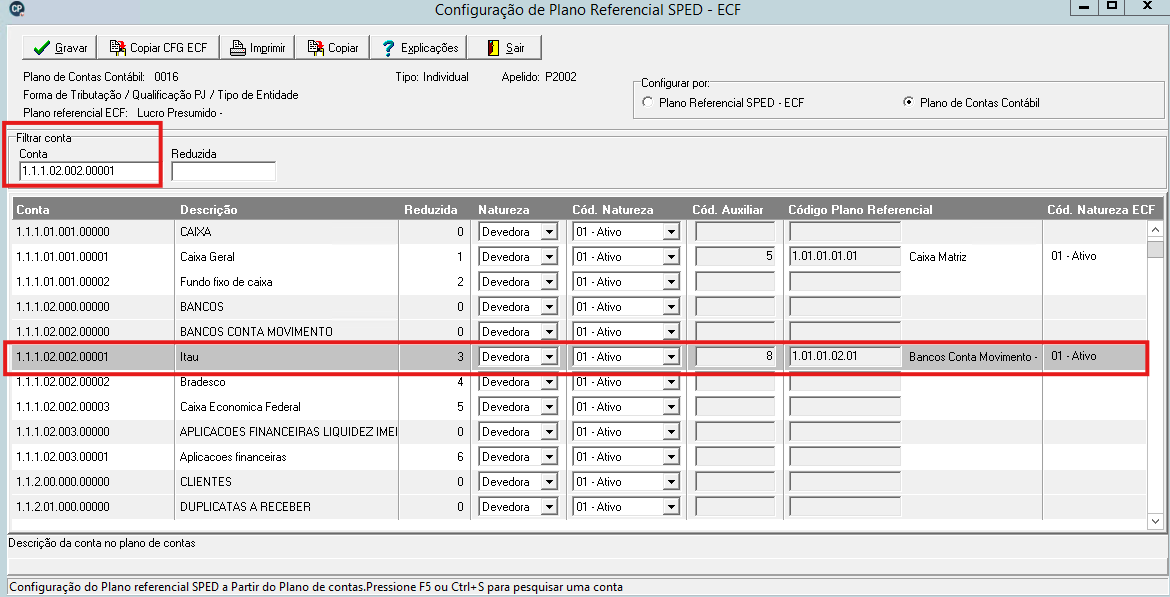1170x597 pixels.
Task: Click the Reduzida column header
Action: [431, 210]
